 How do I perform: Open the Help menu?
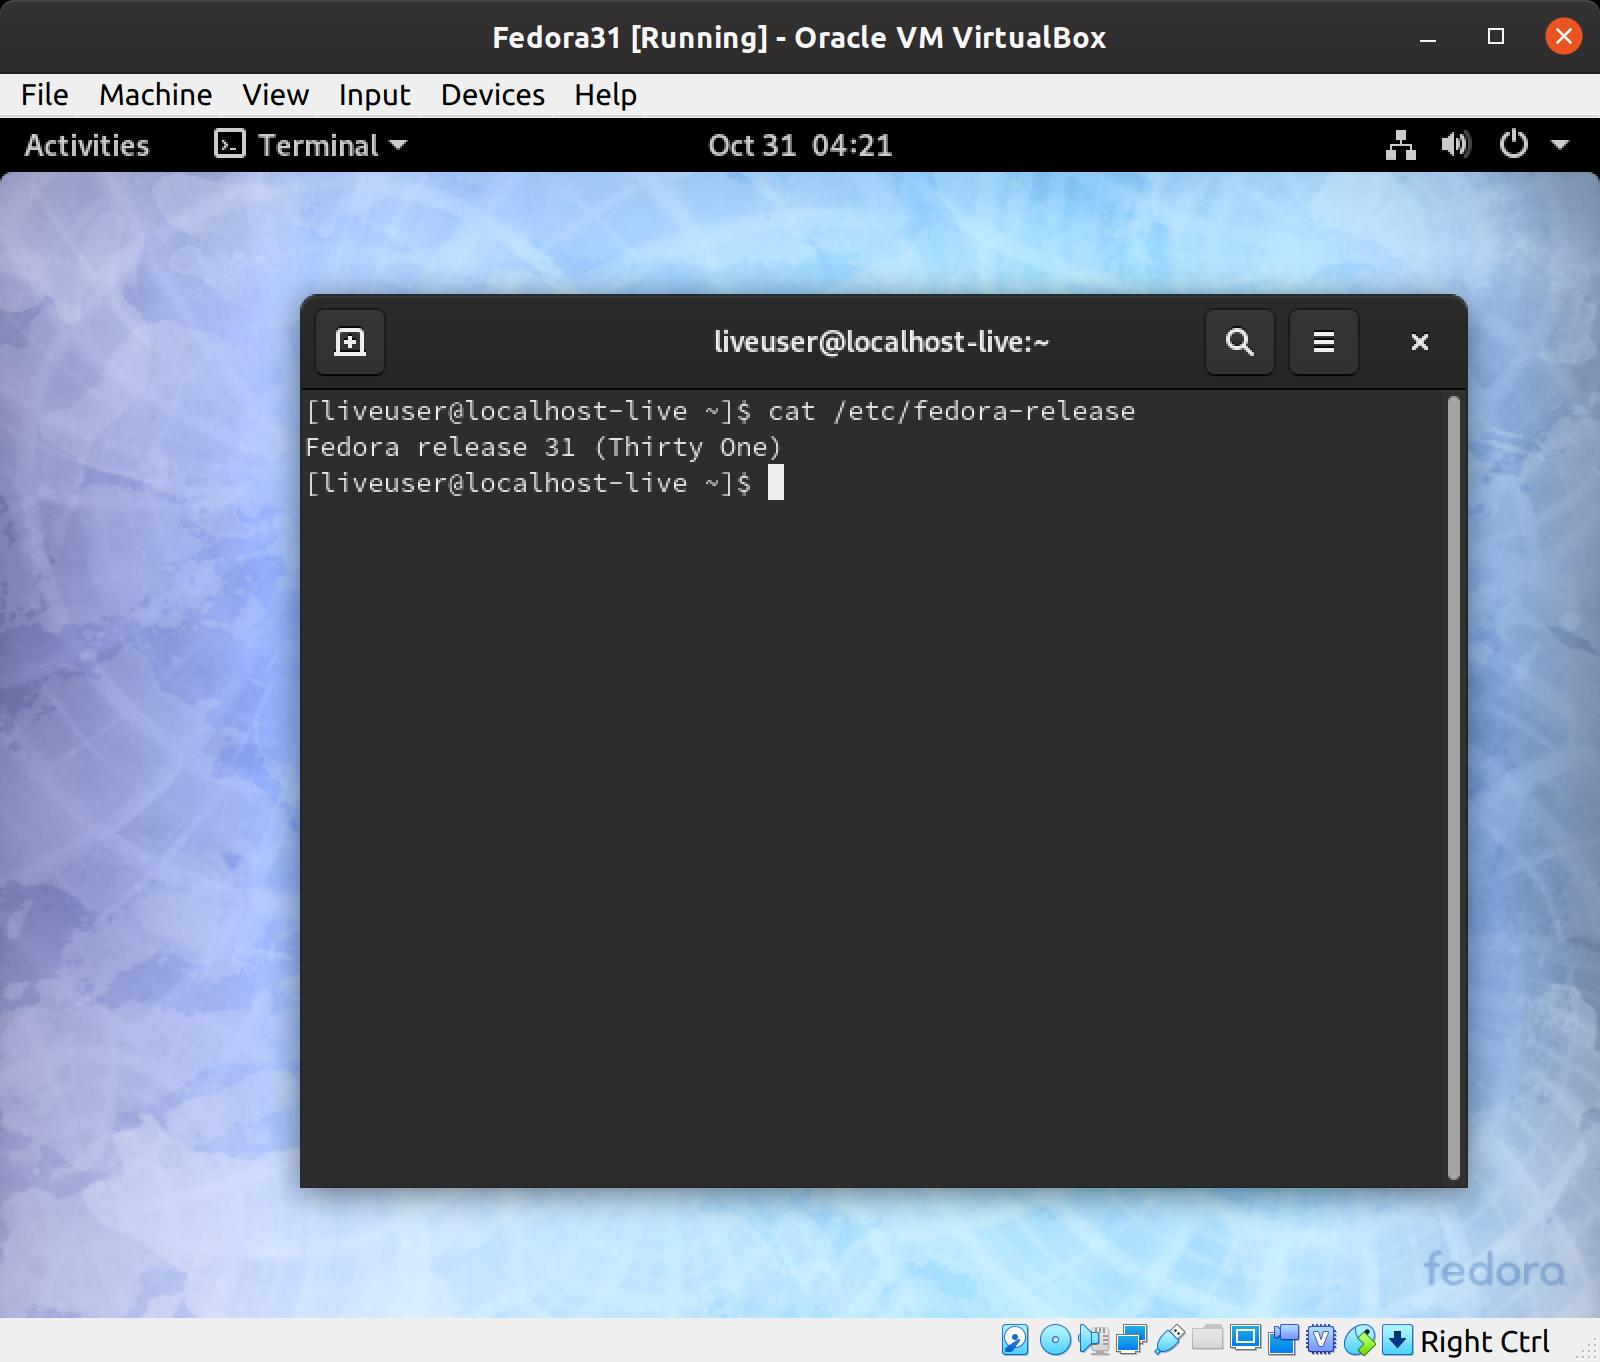tap(606, 95)
